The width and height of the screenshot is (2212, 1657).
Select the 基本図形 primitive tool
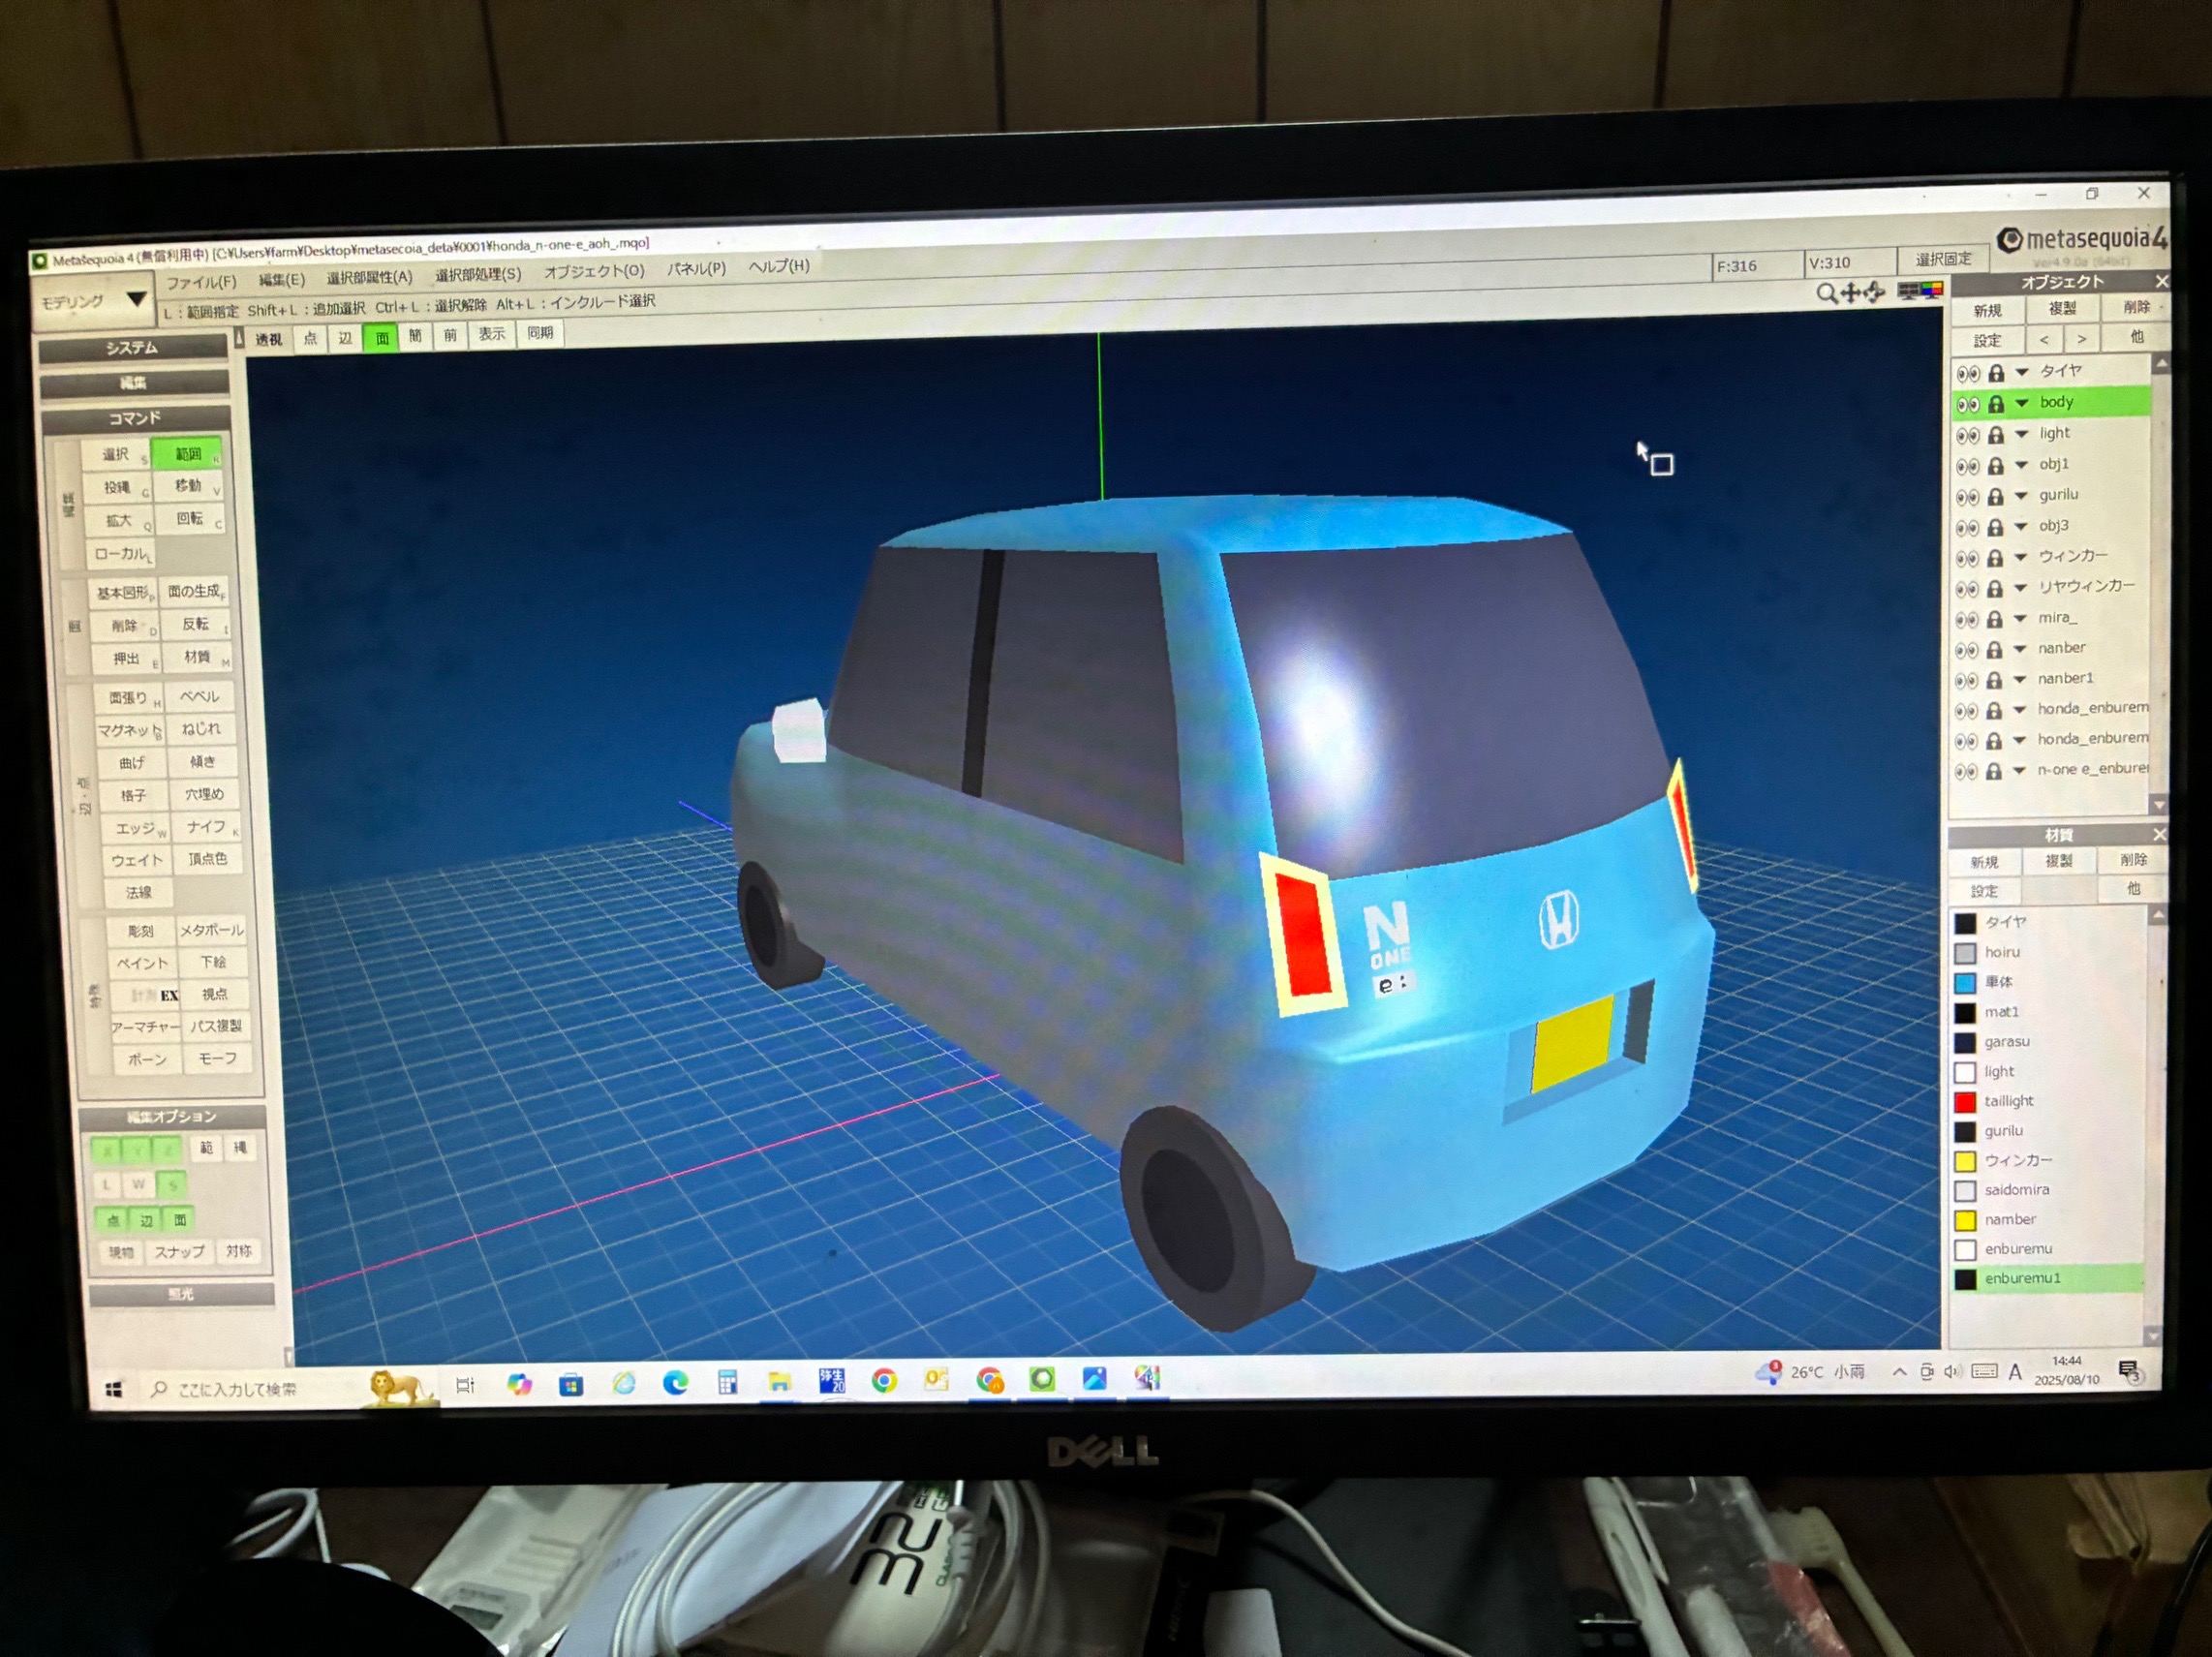pyautogui.click(x=123, y=594)
